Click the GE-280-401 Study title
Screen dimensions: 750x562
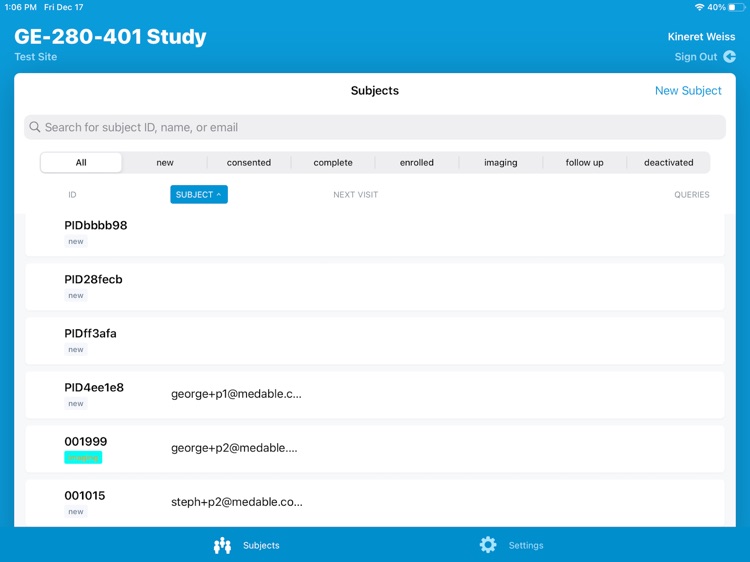point(110,36)
